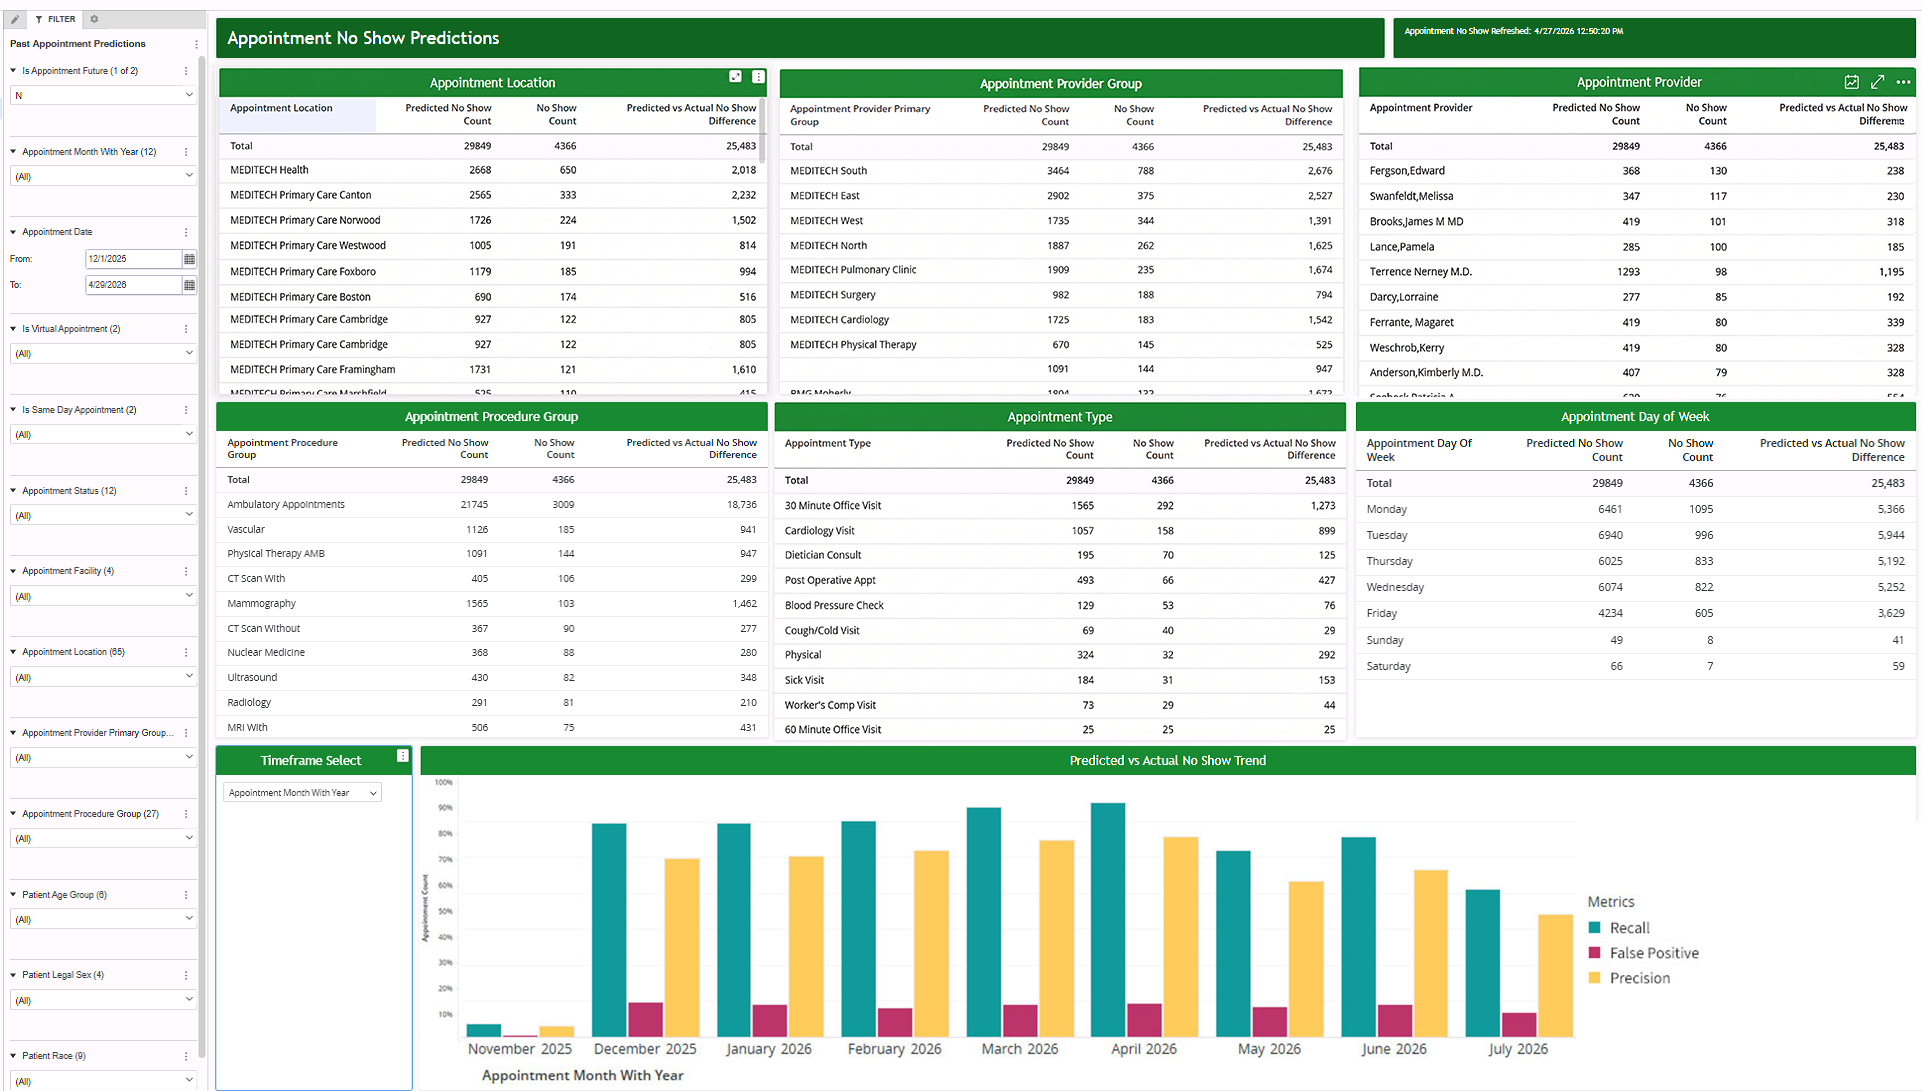This screenshot has height=1091, width=1922.
Task: Click the From date input field
Action: pyautogui.click(x=133, y=259)
